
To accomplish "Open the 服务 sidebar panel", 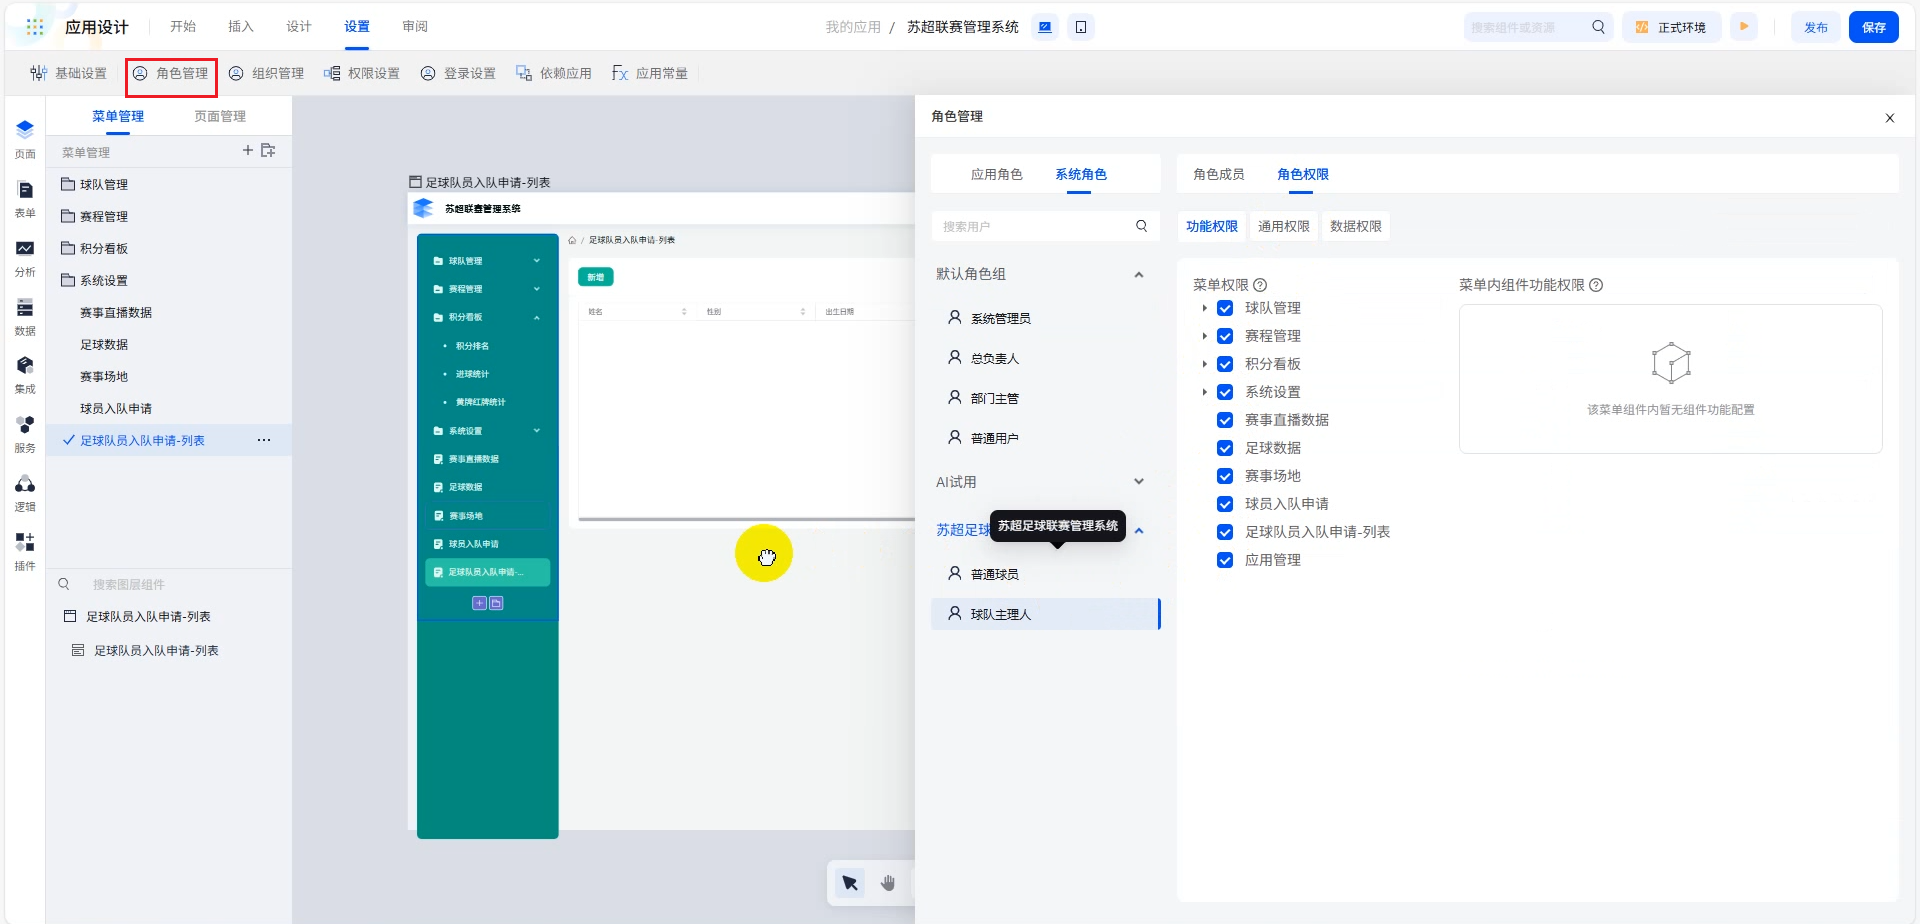I will (25, 434).
